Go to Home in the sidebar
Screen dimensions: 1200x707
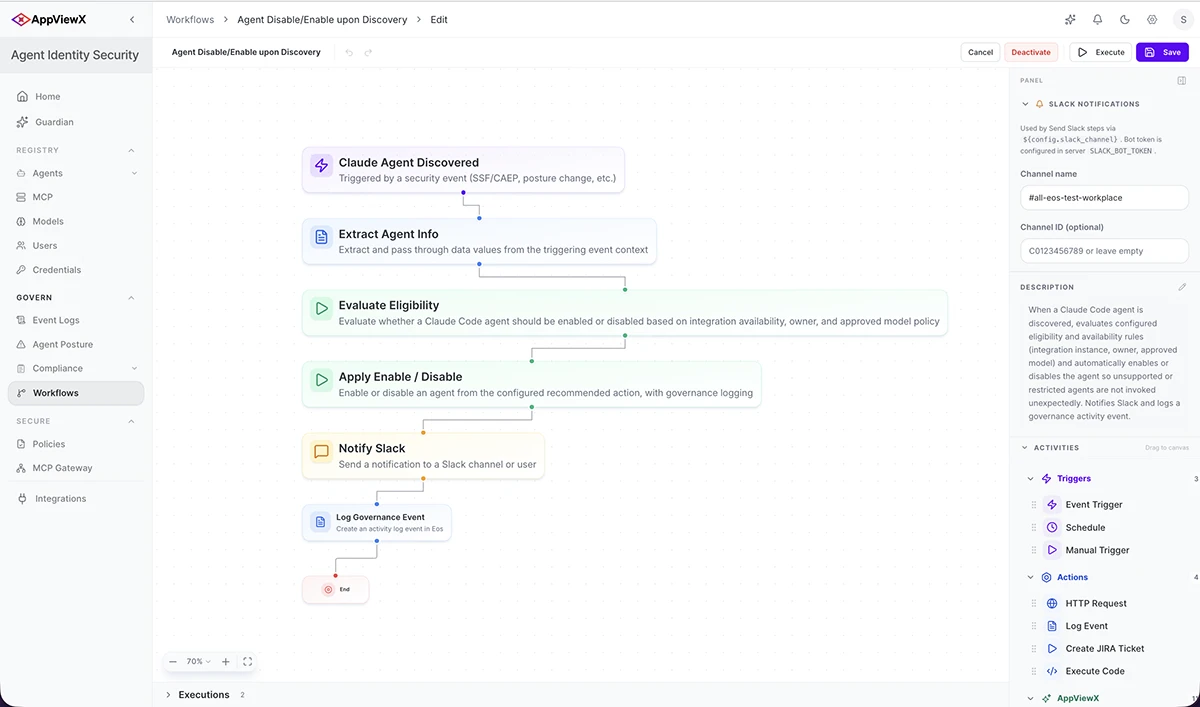point(75,97)
